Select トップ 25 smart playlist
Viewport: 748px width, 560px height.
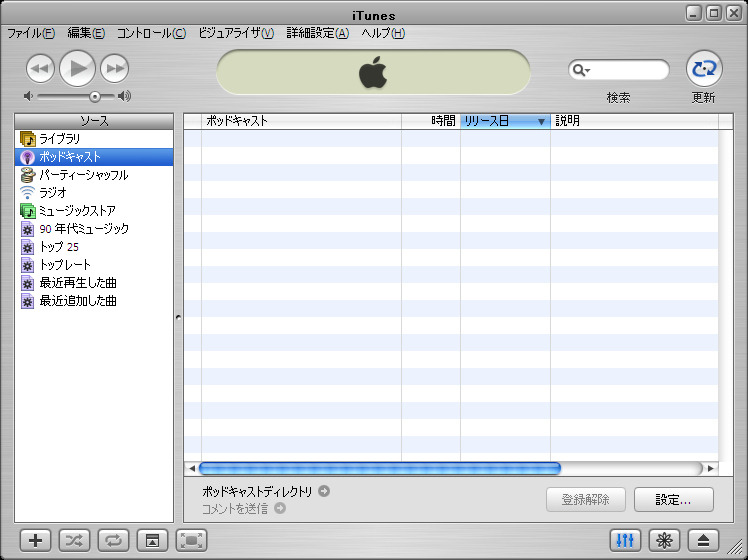(94, 247)
